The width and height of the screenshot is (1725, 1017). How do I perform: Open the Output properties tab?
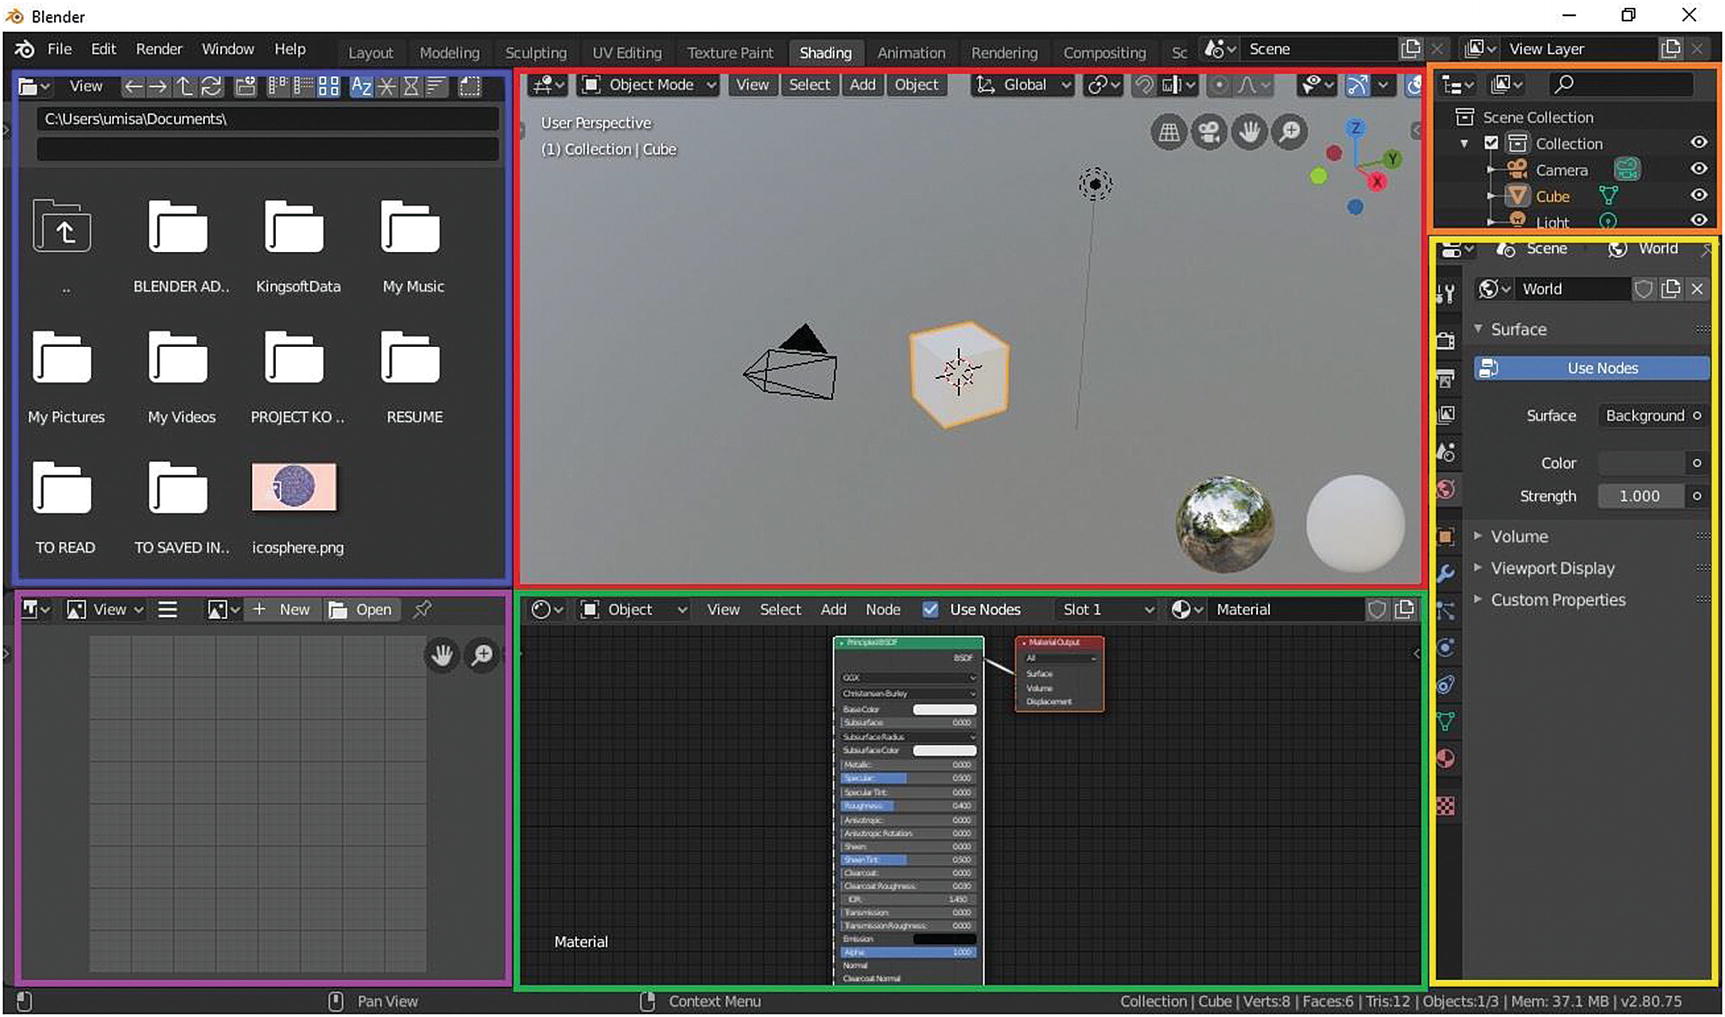click(1446, 378)
